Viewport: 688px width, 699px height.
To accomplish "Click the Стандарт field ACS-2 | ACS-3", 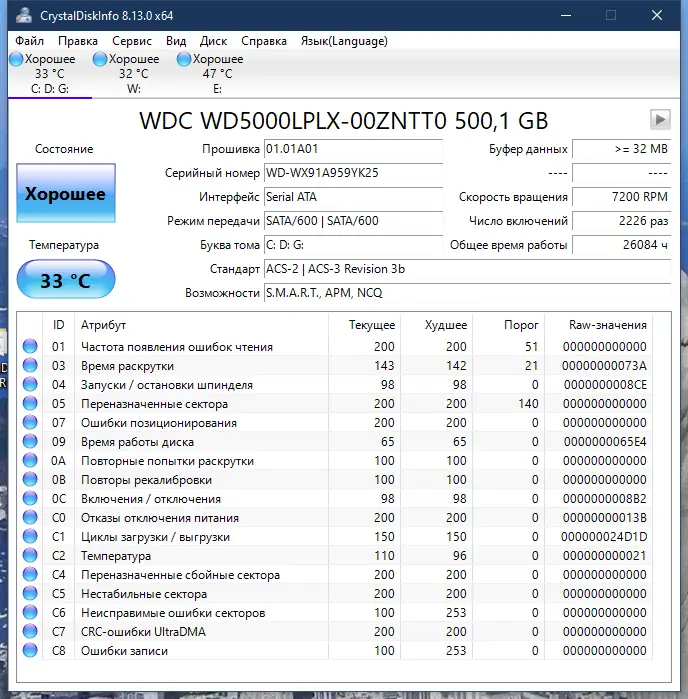I will 467,269.
